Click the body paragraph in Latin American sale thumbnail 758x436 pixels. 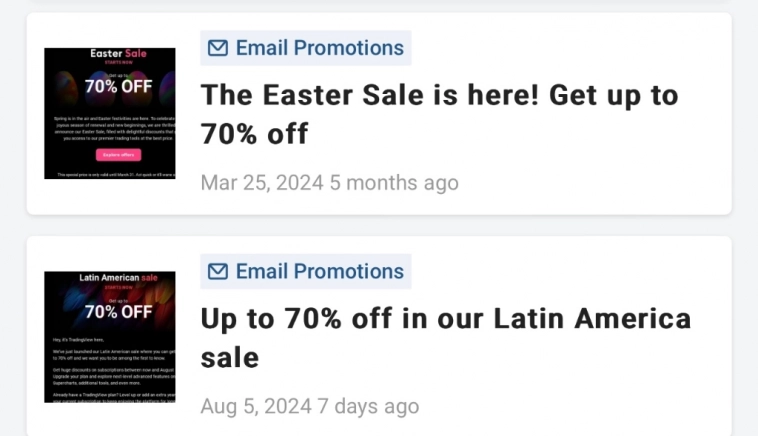(112, 368)
